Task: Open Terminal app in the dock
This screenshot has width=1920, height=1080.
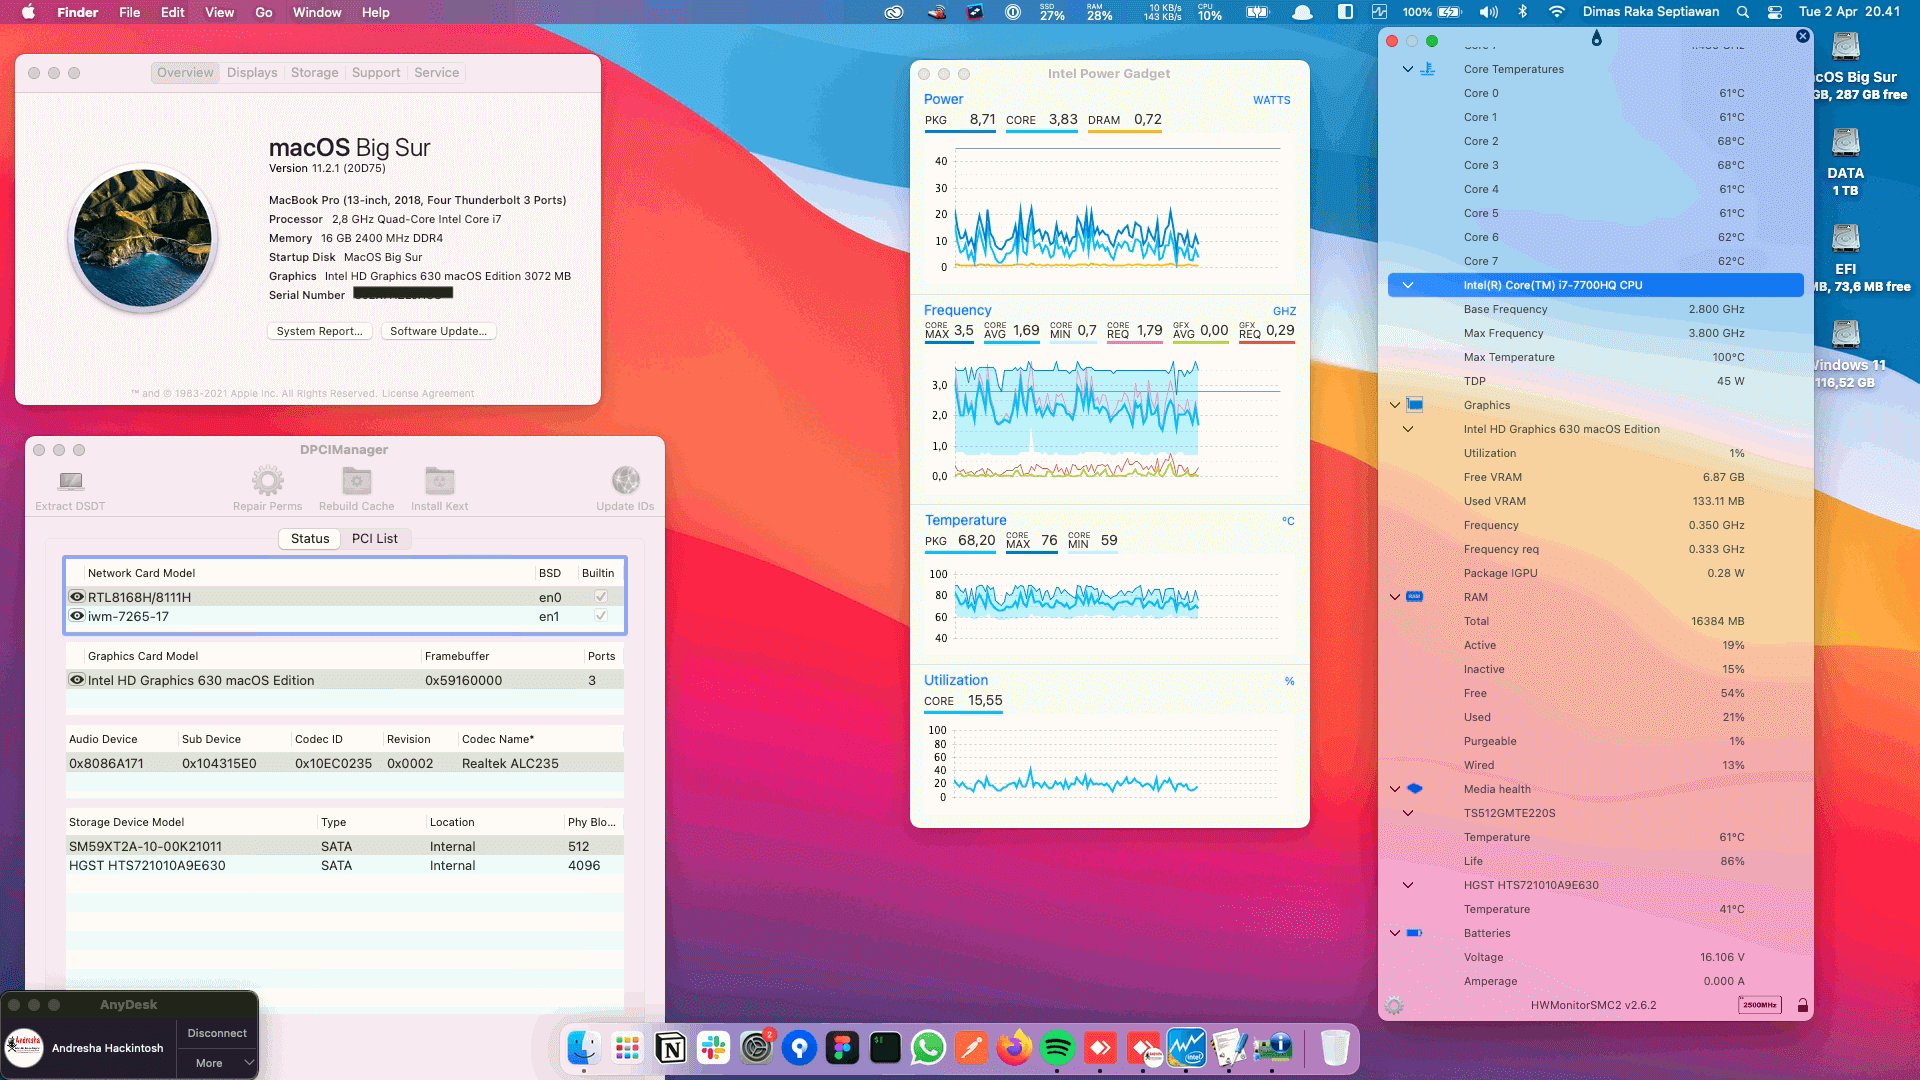Action: click(885, 1048)
